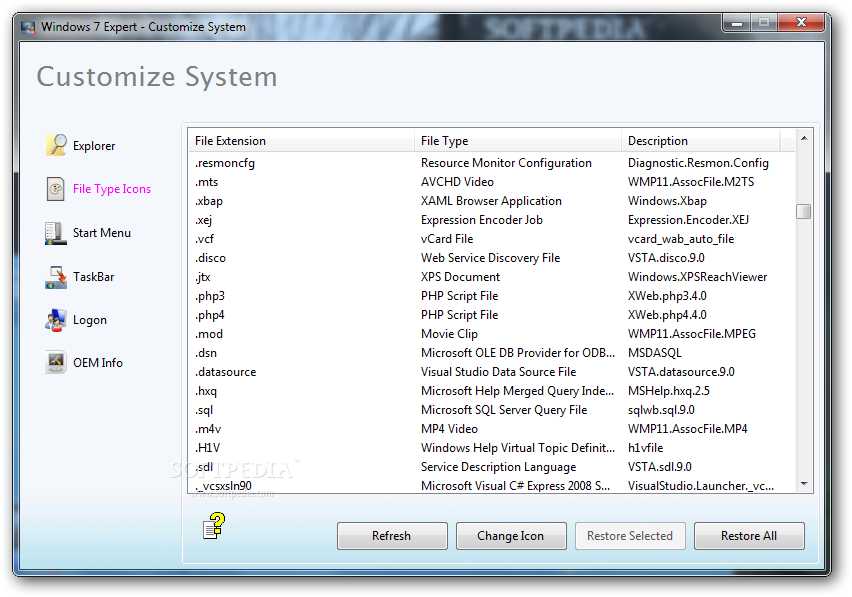Image resolution: width=852 pixels, height=597 pixels.
Task: Select the .php4 extension row
Action: point(491,315)
